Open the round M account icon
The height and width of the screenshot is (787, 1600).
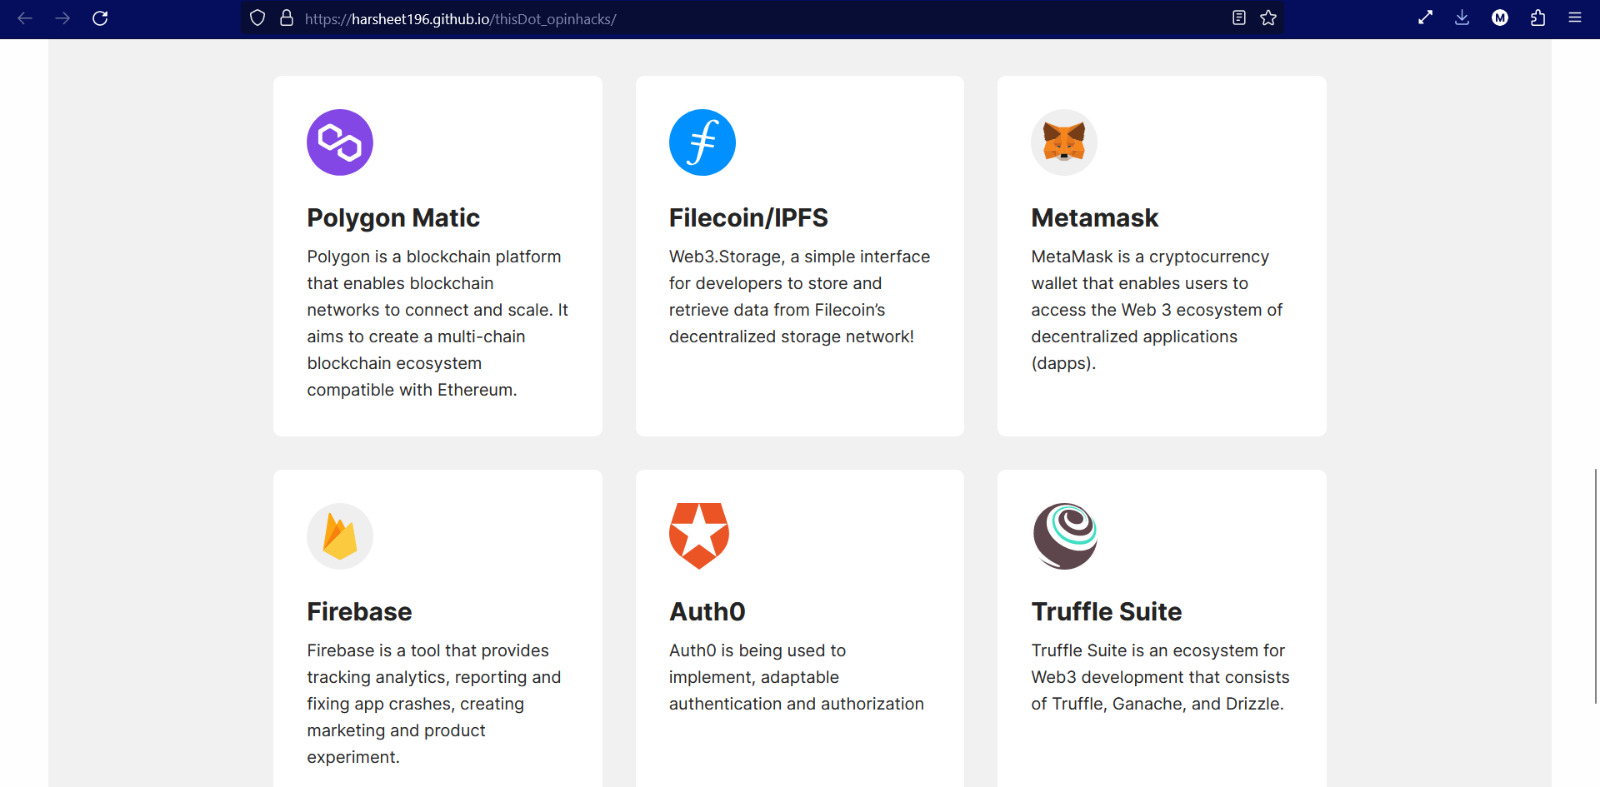coord(1500,18)
